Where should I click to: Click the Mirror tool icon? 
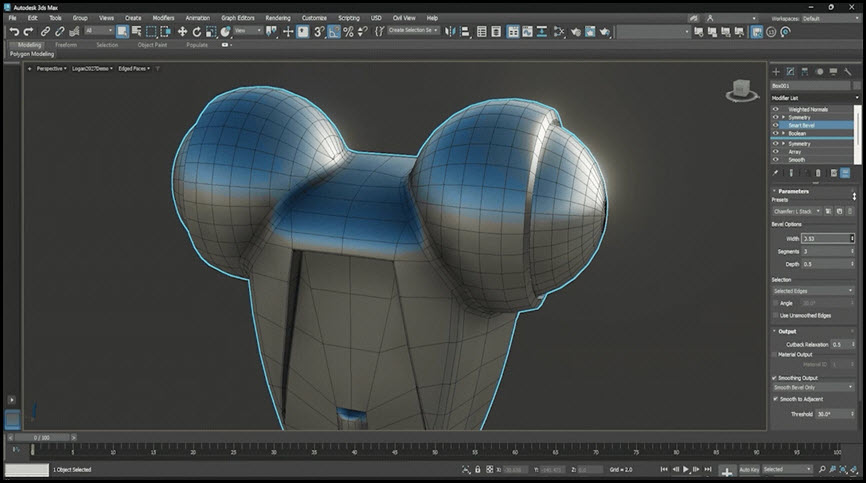tap(450, 31)
